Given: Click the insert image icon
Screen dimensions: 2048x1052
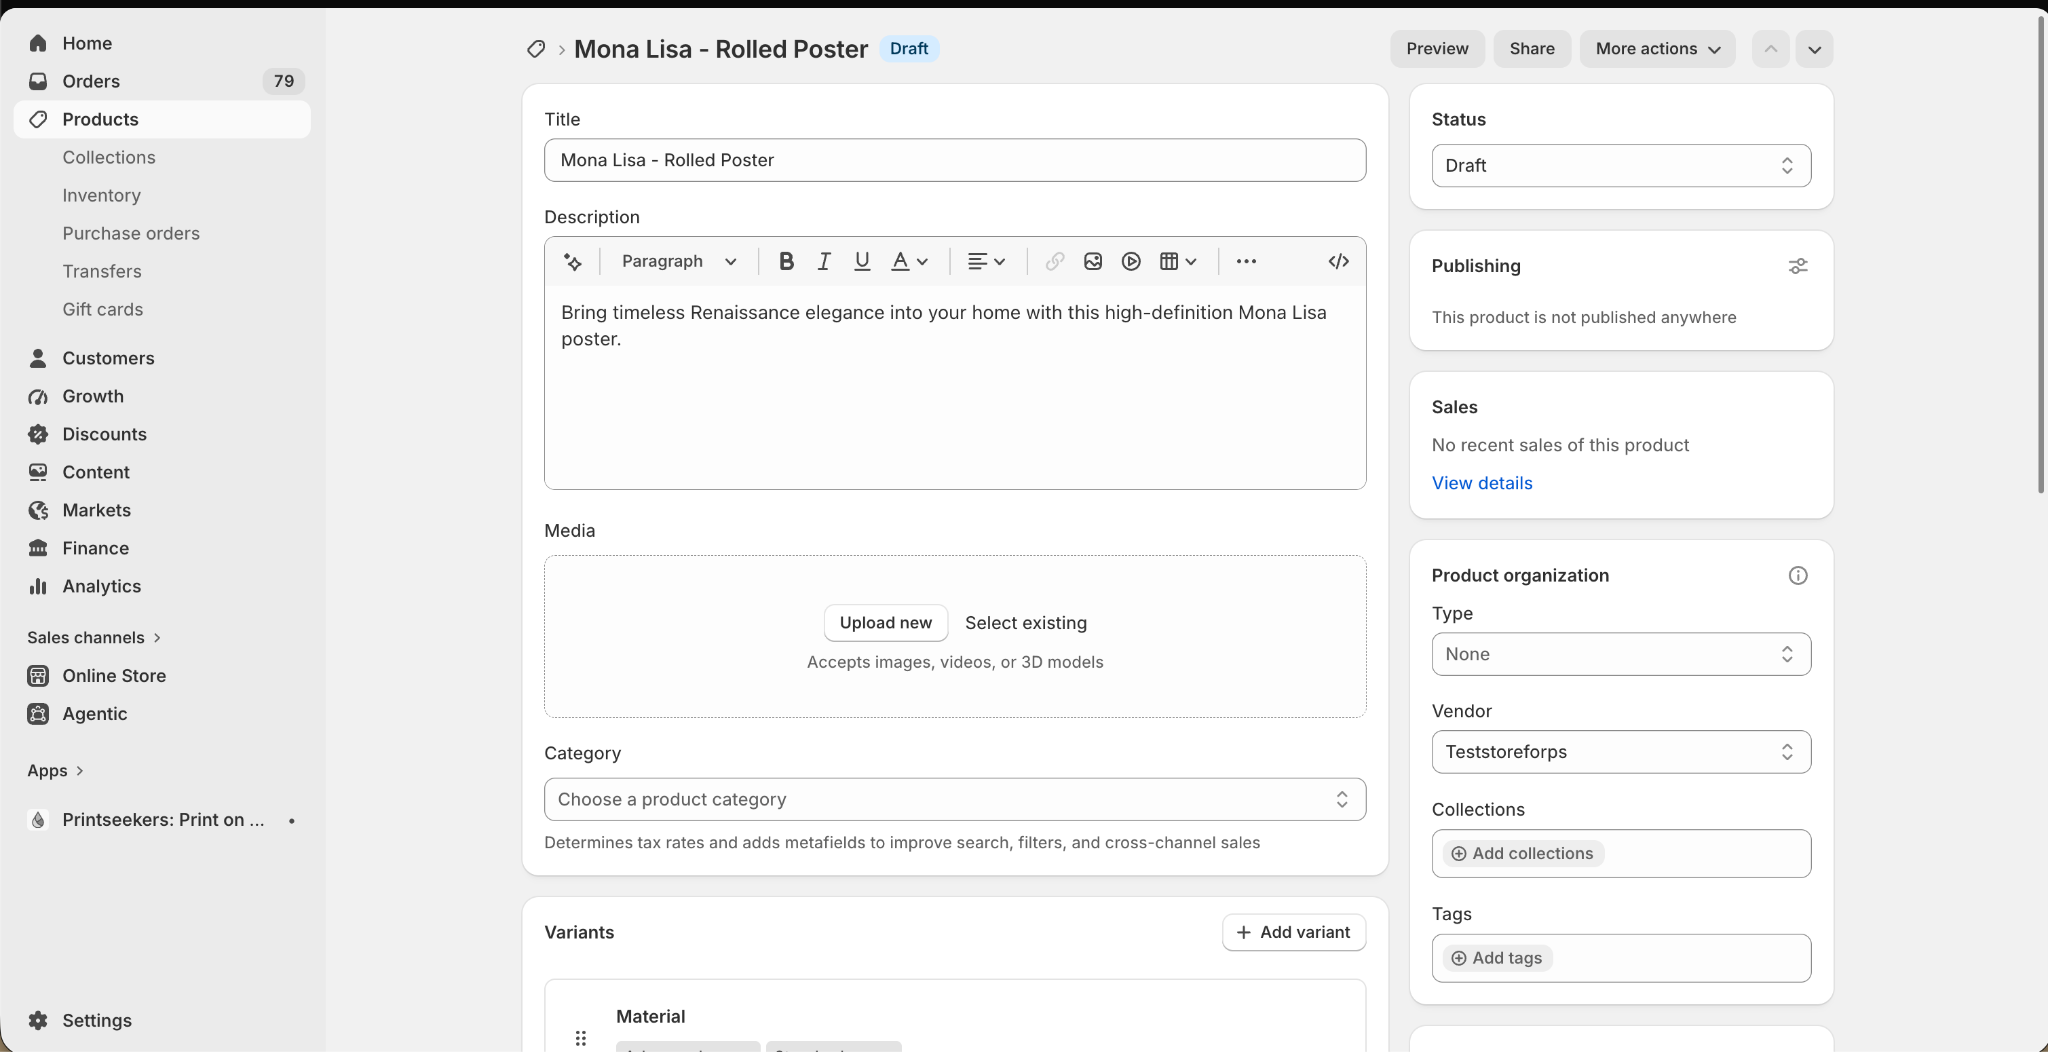Looking at the screenshot, I should click(1093, 261).
